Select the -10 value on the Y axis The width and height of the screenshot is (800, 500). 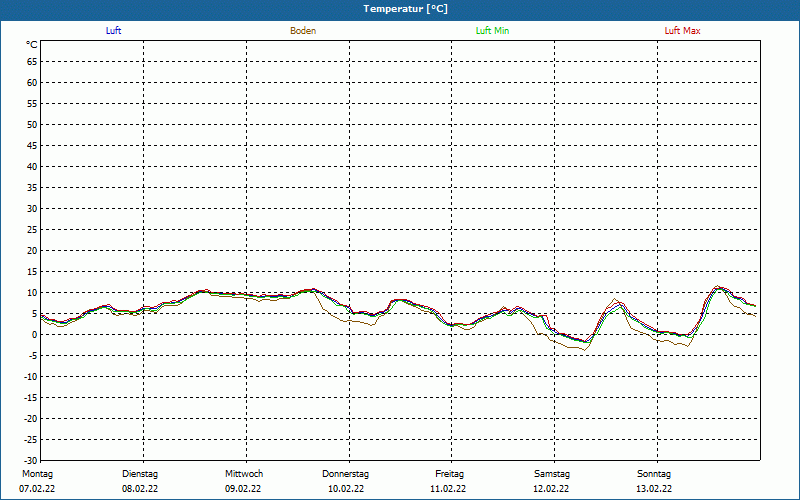coord(31,377)
